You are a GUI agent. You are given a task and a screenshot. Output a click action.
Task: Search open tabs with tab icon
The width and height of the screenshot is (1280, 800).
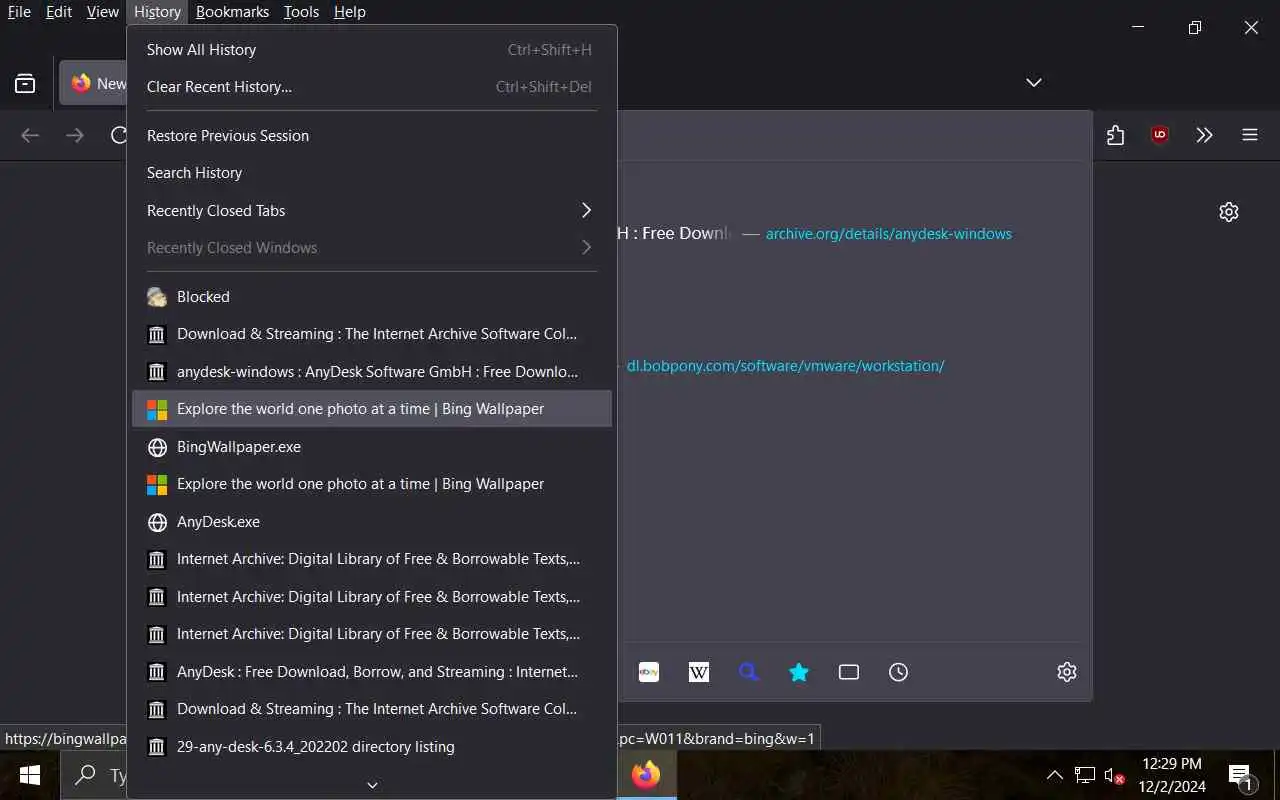pyautogui.click(x=849, y=672)
